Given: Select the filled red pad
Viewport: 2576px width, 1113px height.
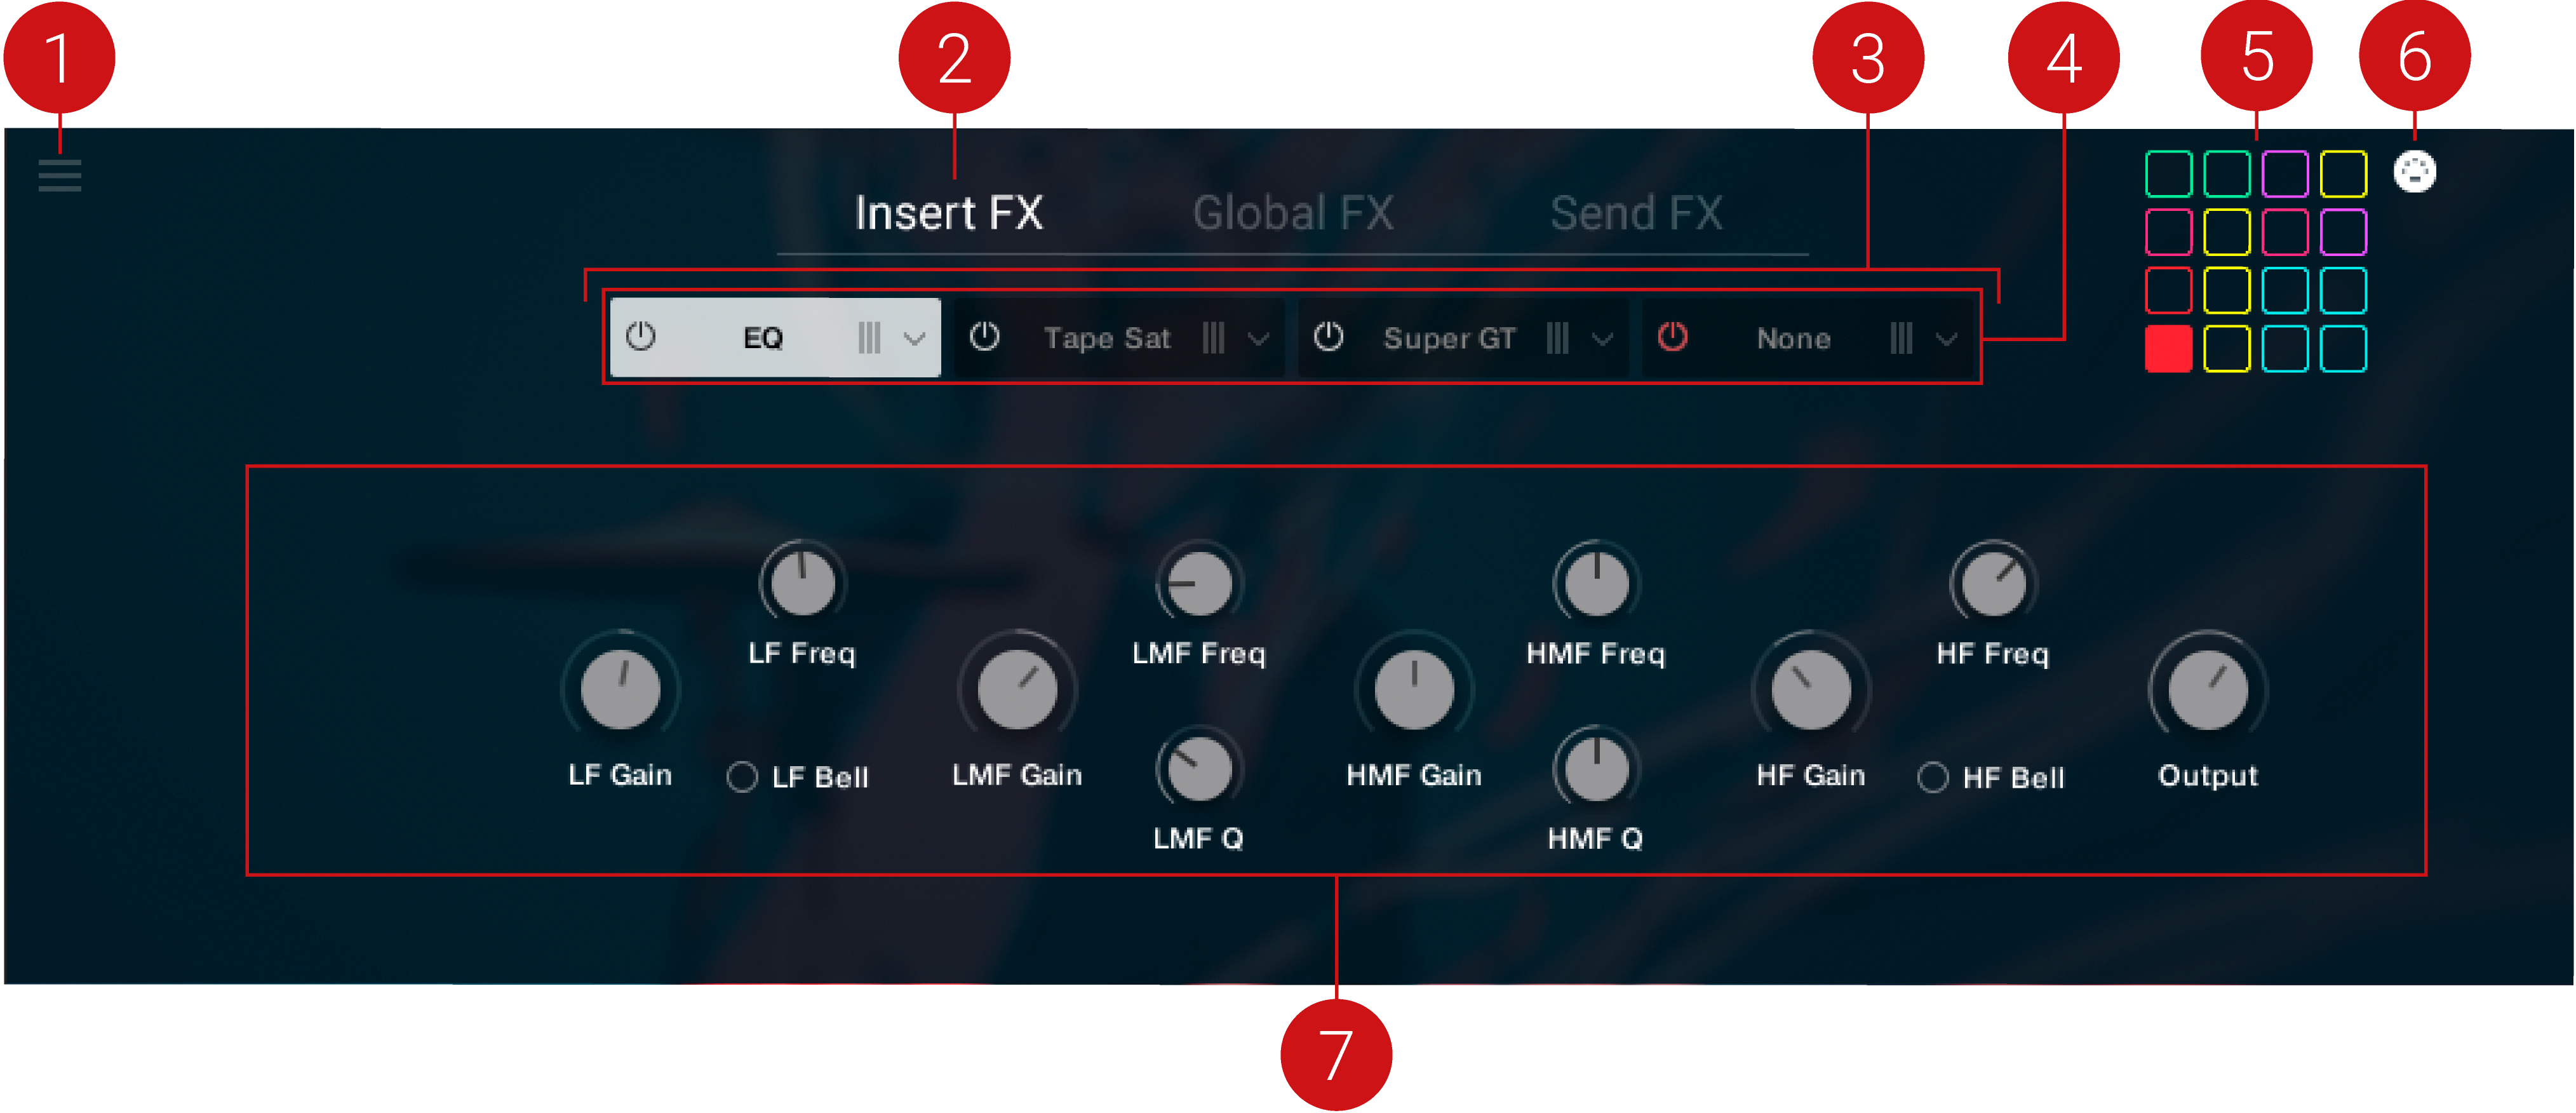Looking at the screenshot, I should pos(2168,349).
